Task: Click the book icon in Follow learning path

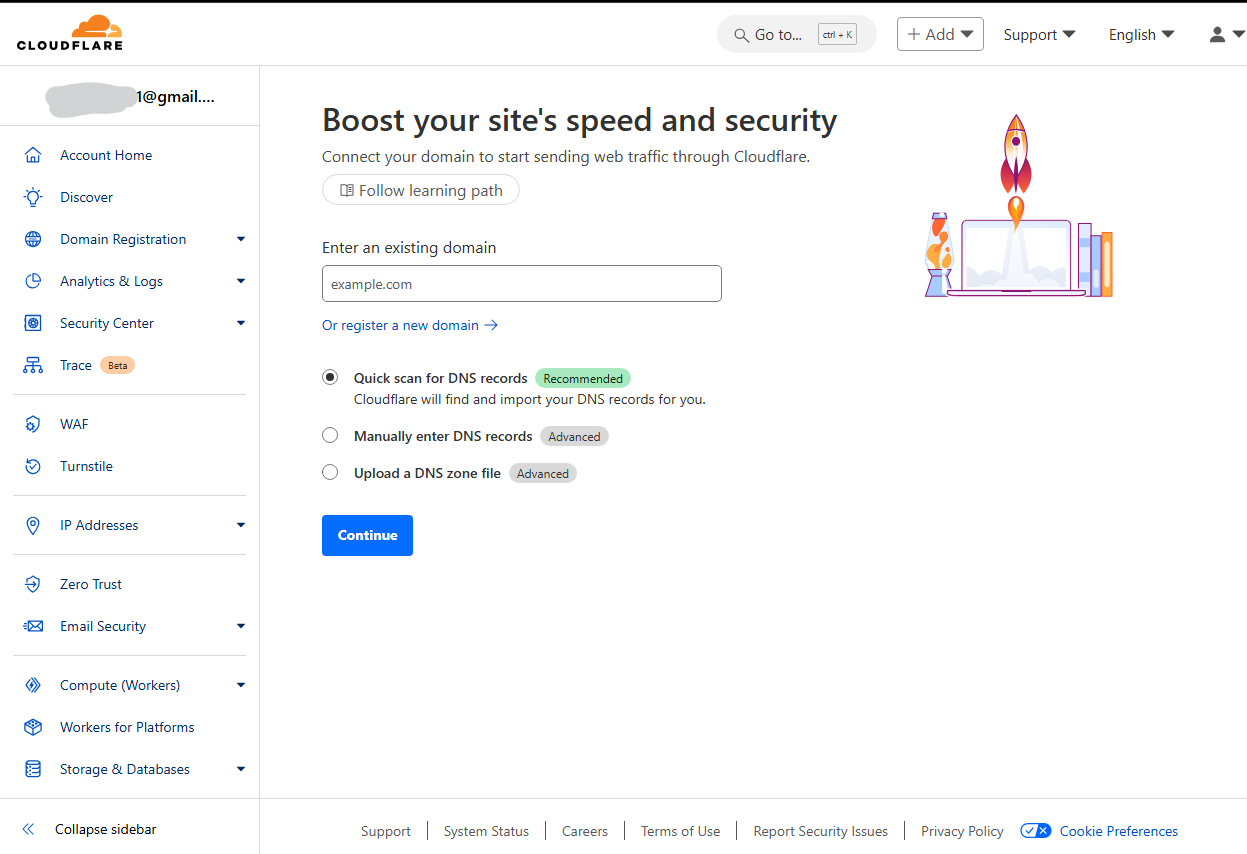Action: tap(347, 190)
